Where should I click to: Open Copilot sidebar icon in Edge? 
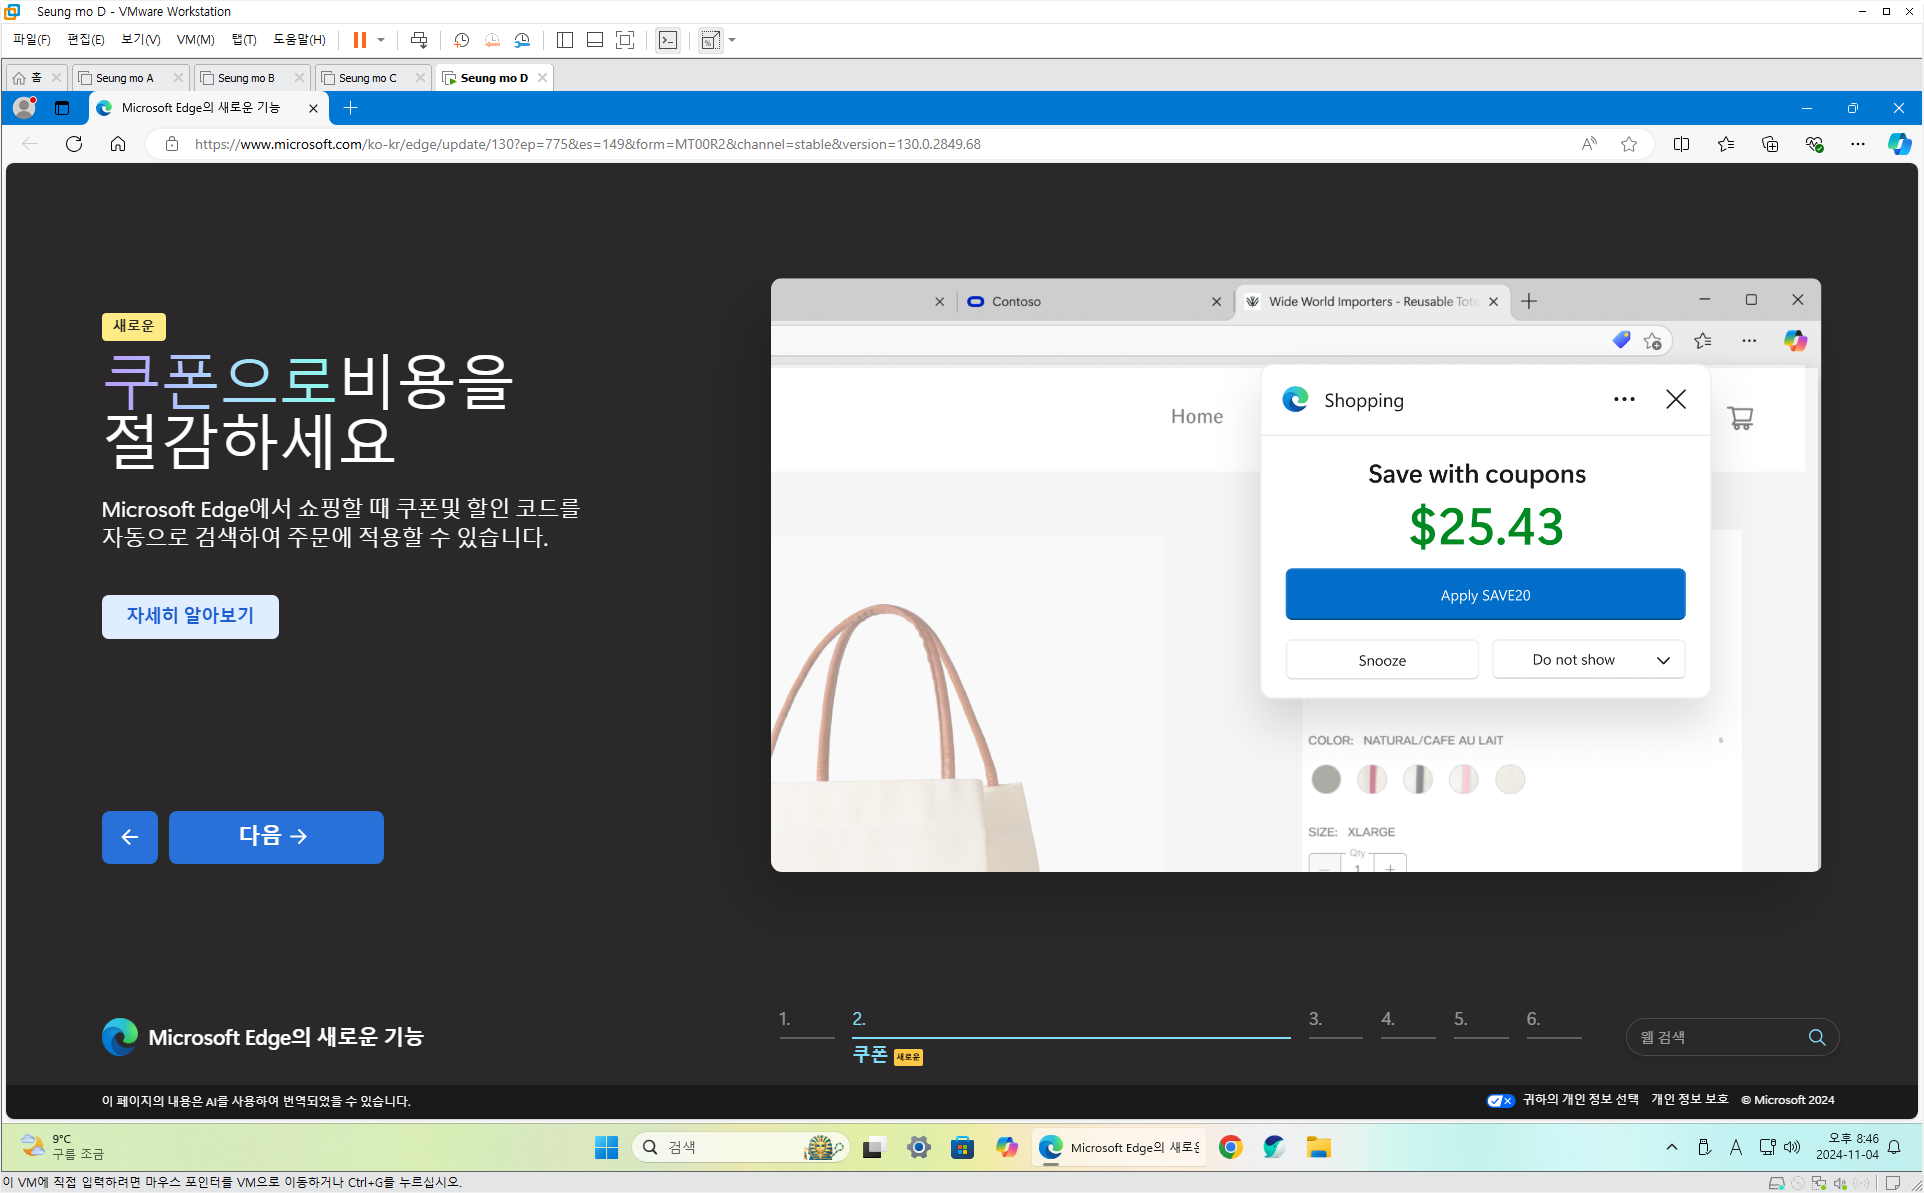(x=1899, y=144)
